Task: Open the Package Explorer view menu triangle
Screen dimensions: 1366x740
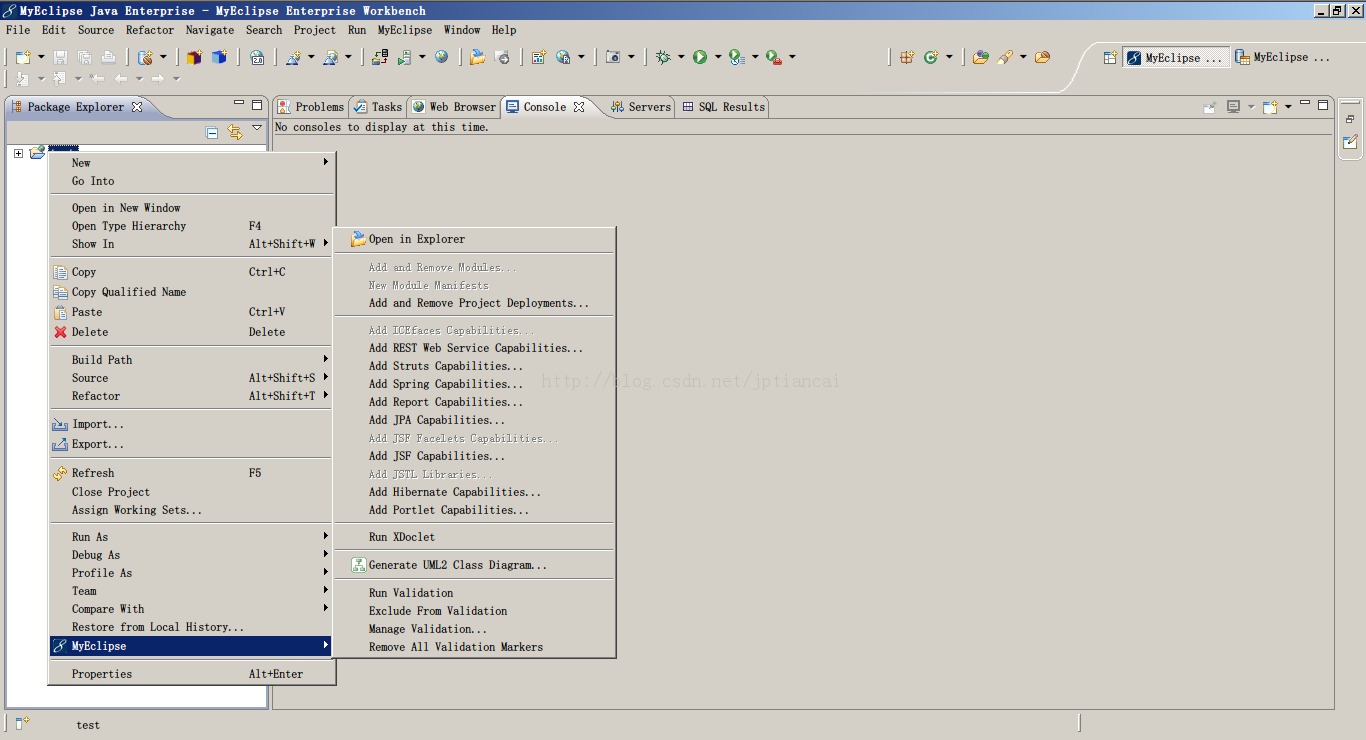Action: click(x=257, y=129)
